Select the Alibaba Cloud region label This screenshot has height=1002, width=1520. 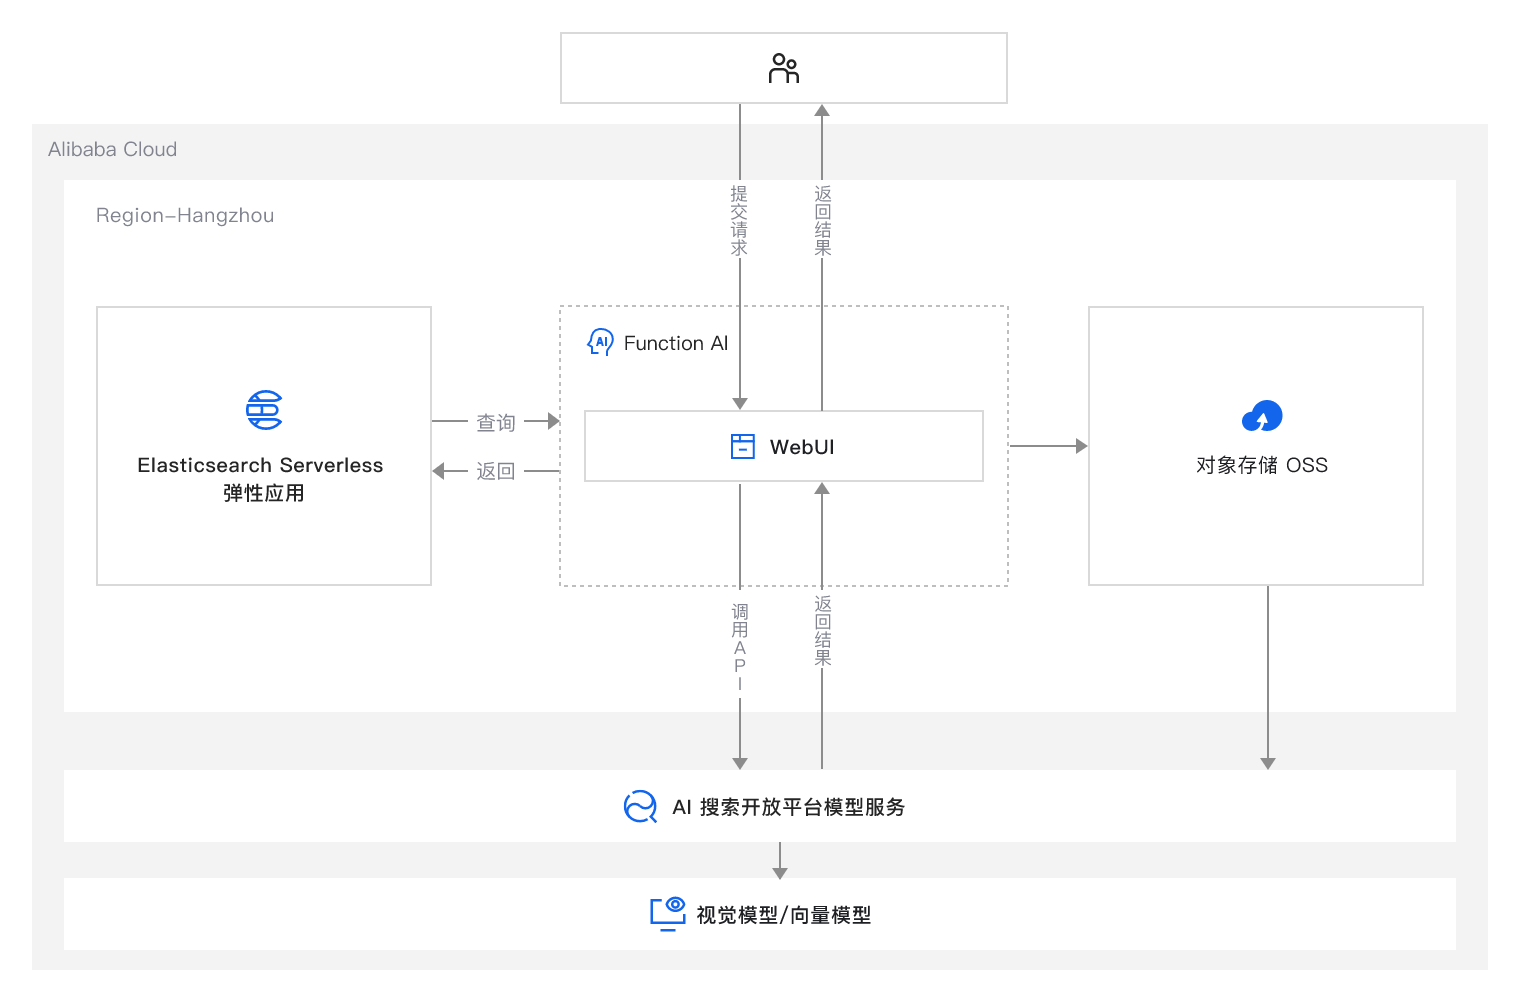112,148
